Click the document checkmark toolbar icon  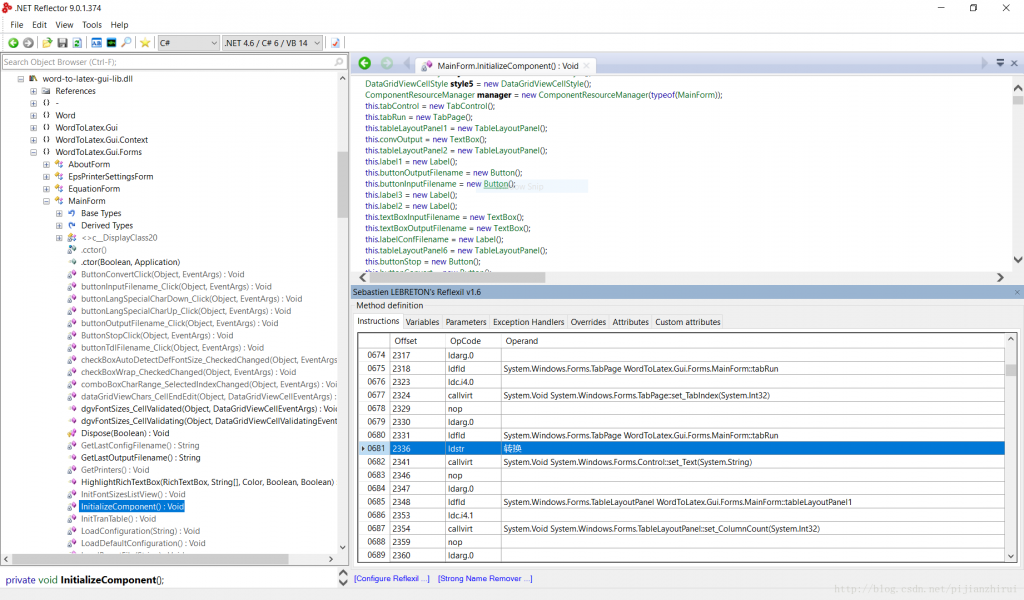(x=336, y=43)
